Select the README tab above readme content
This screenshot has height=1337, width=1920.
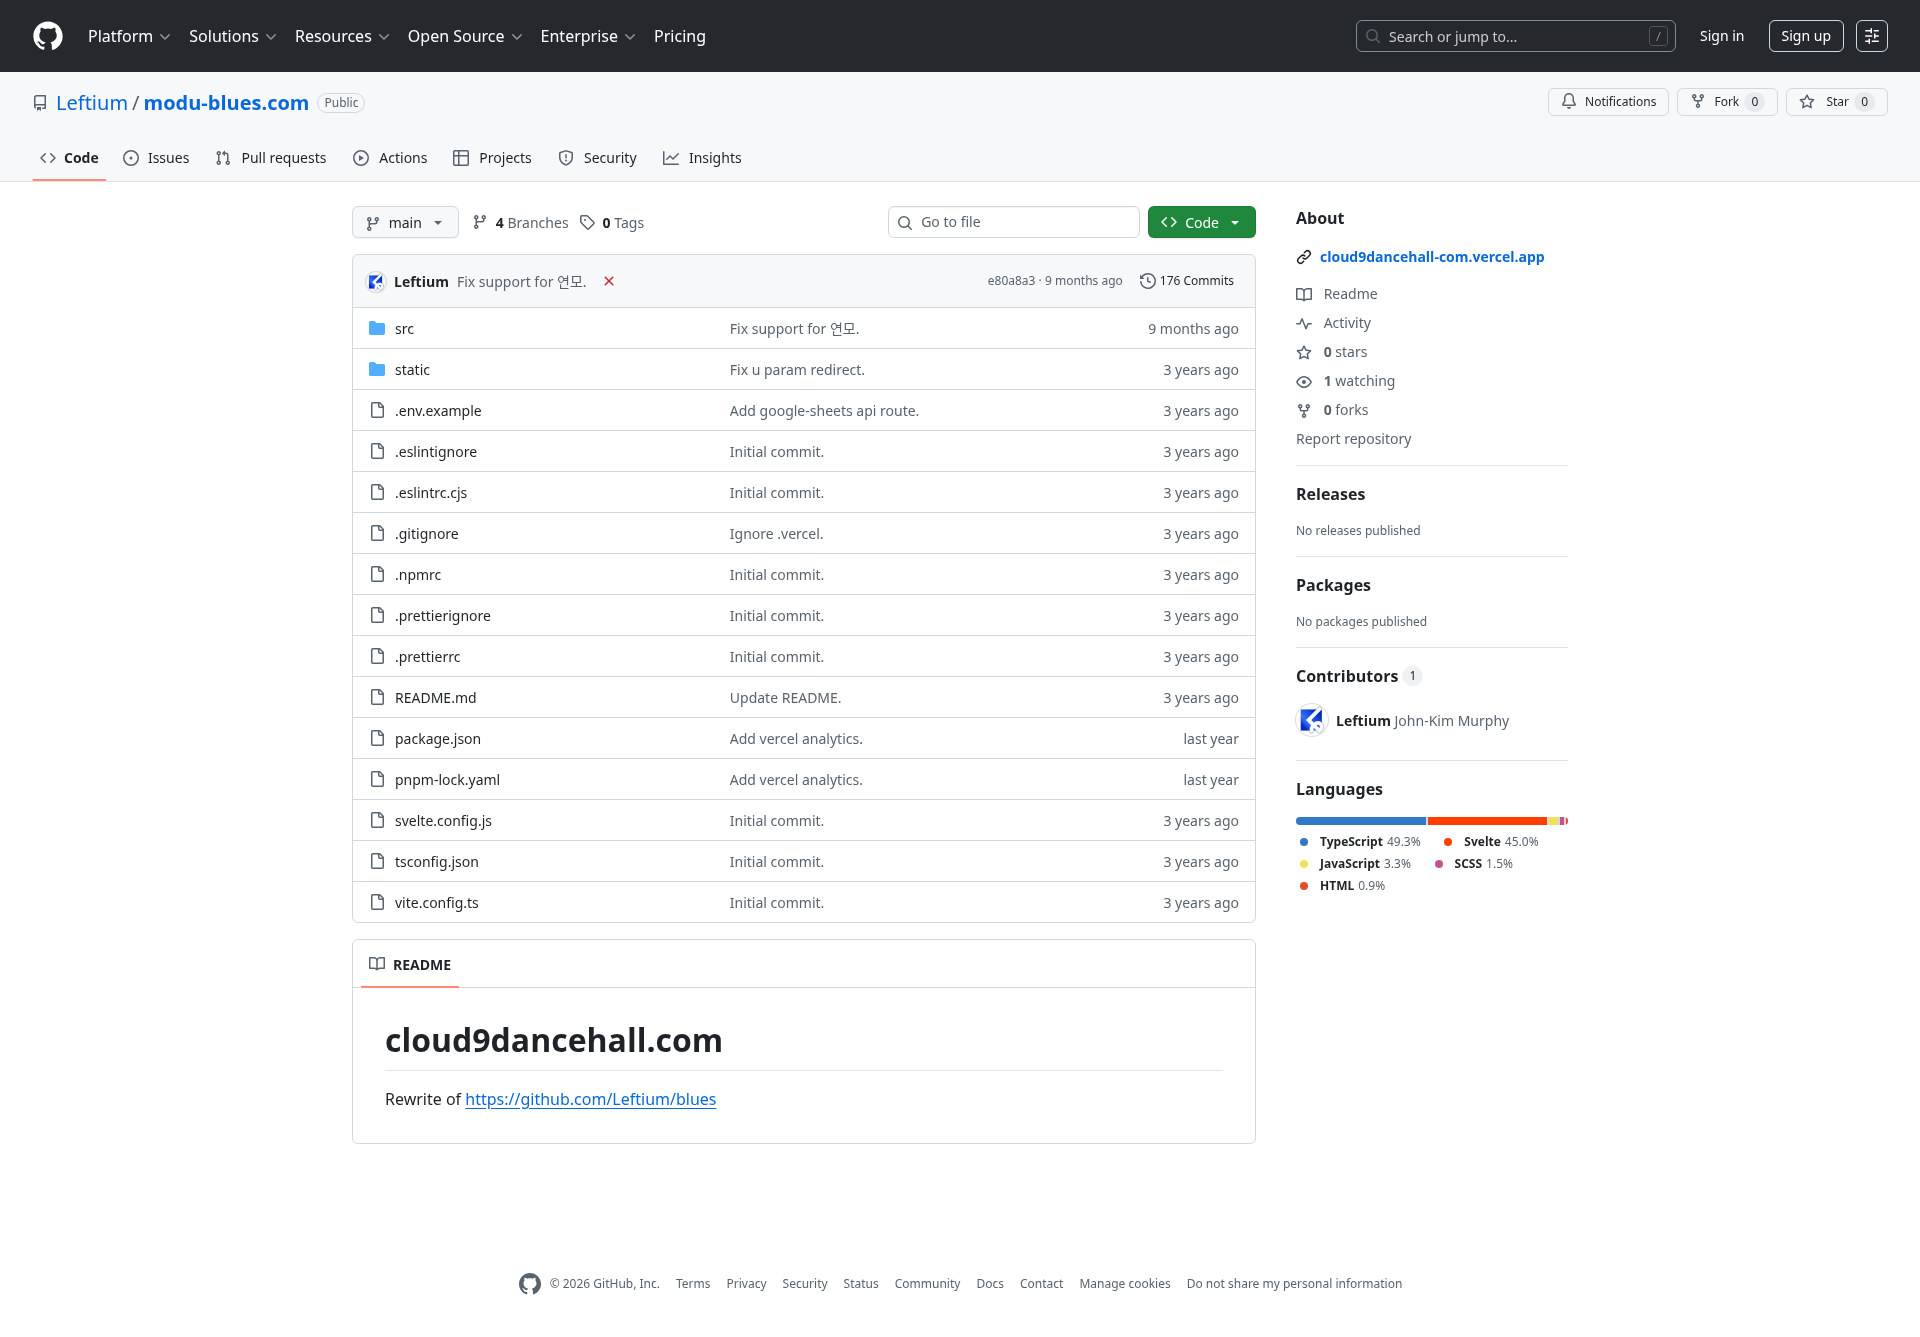click(x=410, y=965)
